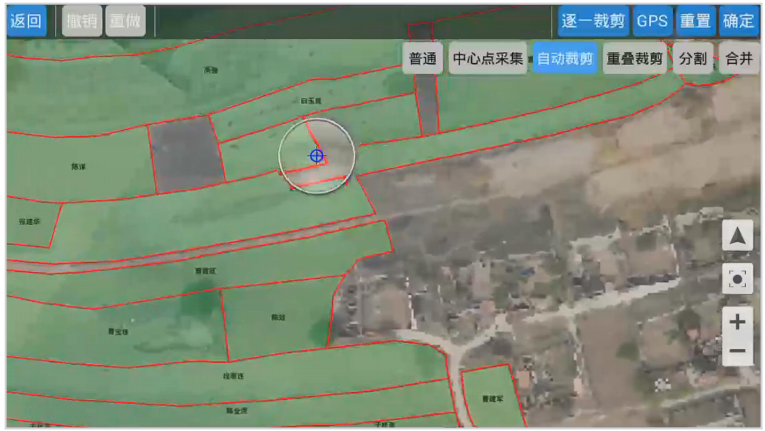This screenshot has height=431, width=765.
Task: Click the 撤销 (undo) button
Action: click(82, 21)
